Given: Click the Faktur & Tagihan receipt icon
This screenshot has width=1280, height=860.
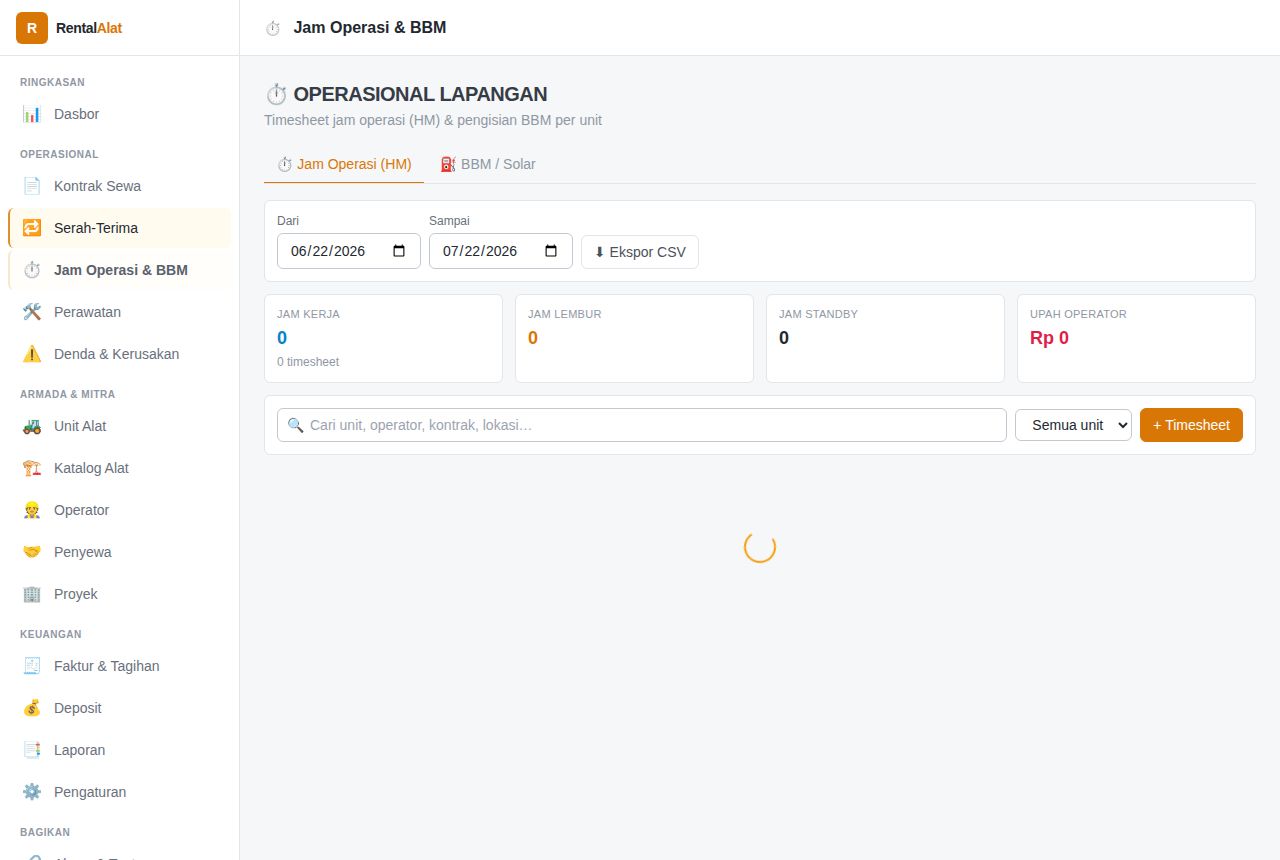Looking at the screenshot, I should click(32, 666).
